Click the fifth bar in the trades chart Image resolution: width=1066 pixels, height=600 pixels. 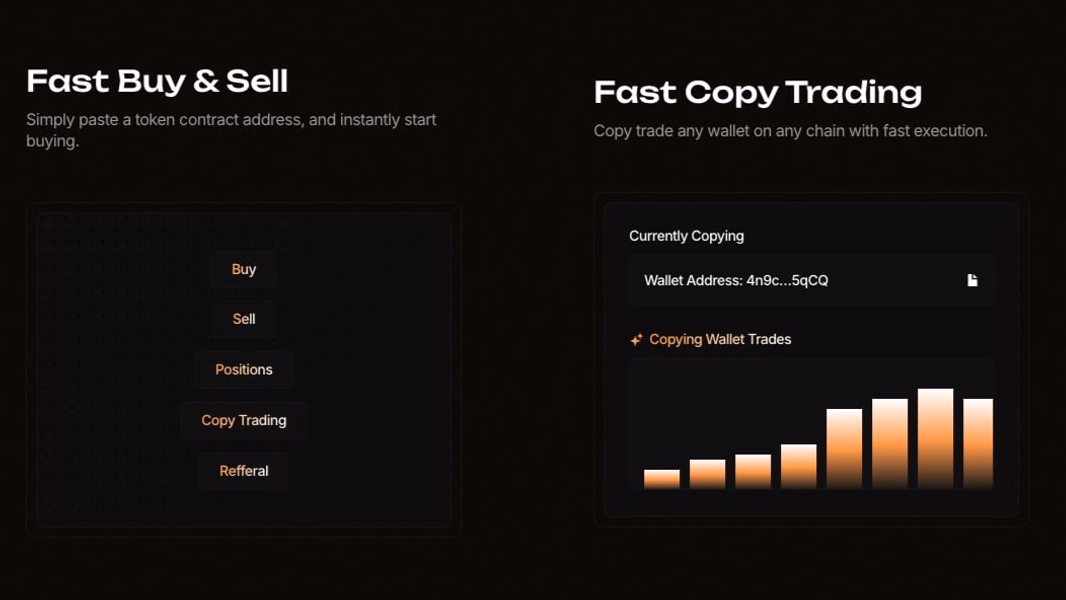pyautogui.click(x=844, y=448)
